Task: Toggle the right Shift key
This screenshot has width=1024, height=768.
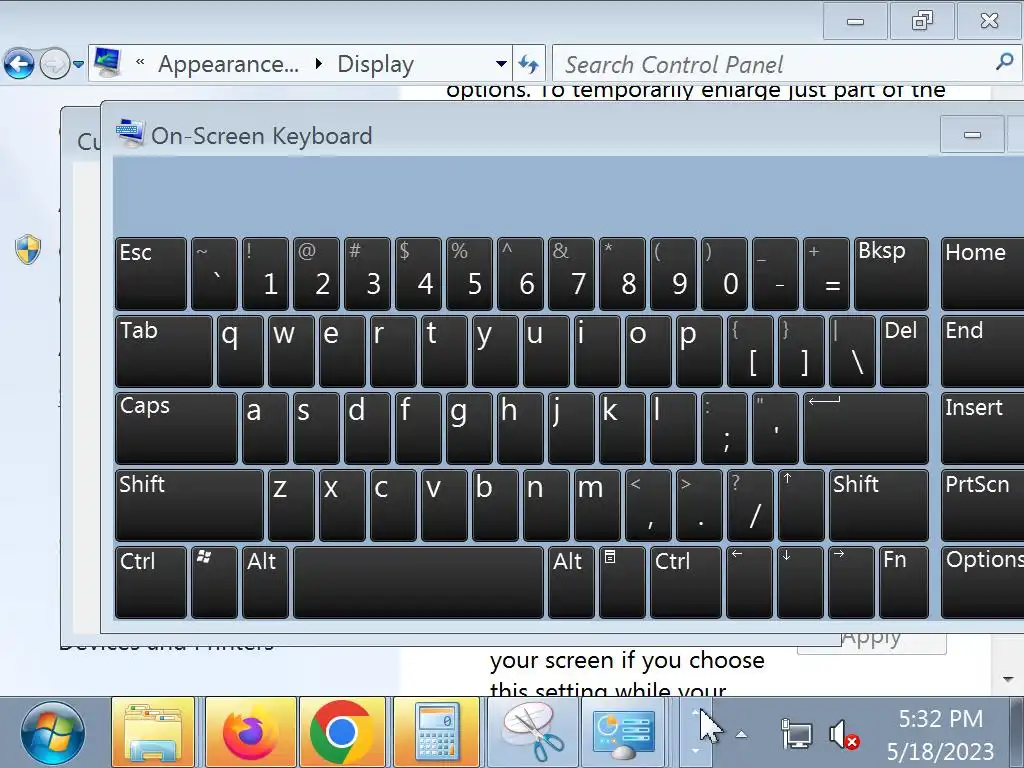Action: tap(878, 505)
